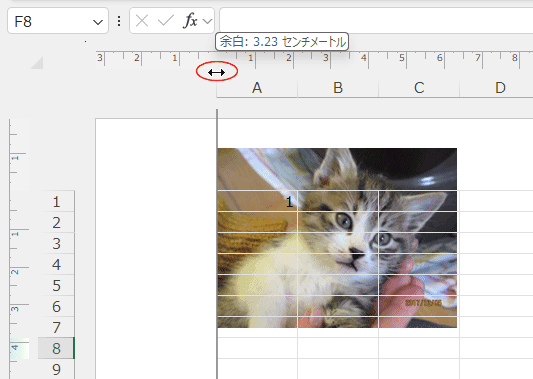This screenshot has width=533, height=379.
Task: Select column C header
Action: click(x=419, y=88)
